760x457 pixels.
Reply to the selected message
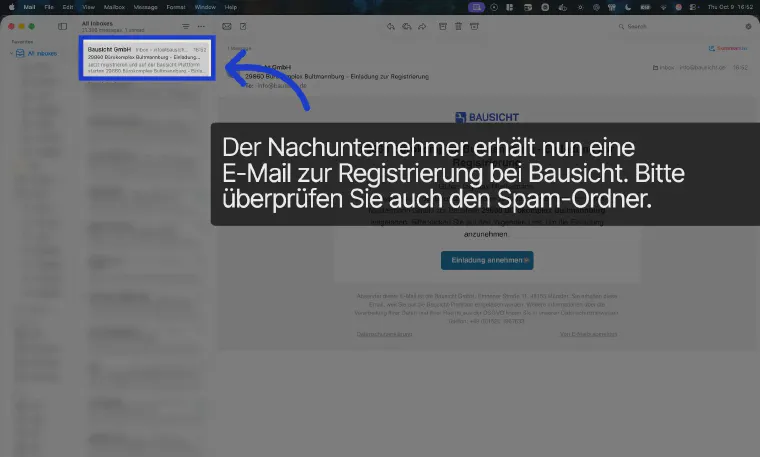[x=391, y=27]
